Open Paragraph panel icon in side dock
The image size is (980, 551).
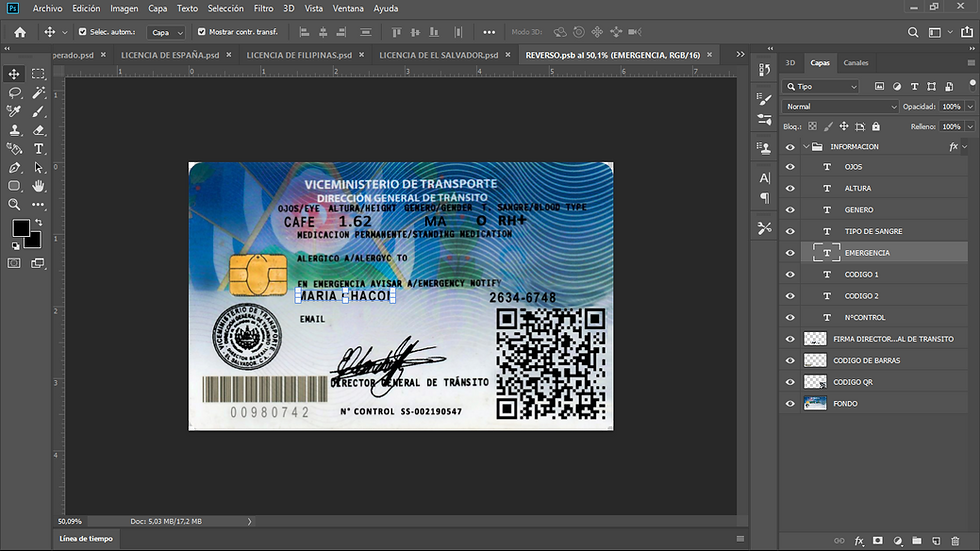764,198
